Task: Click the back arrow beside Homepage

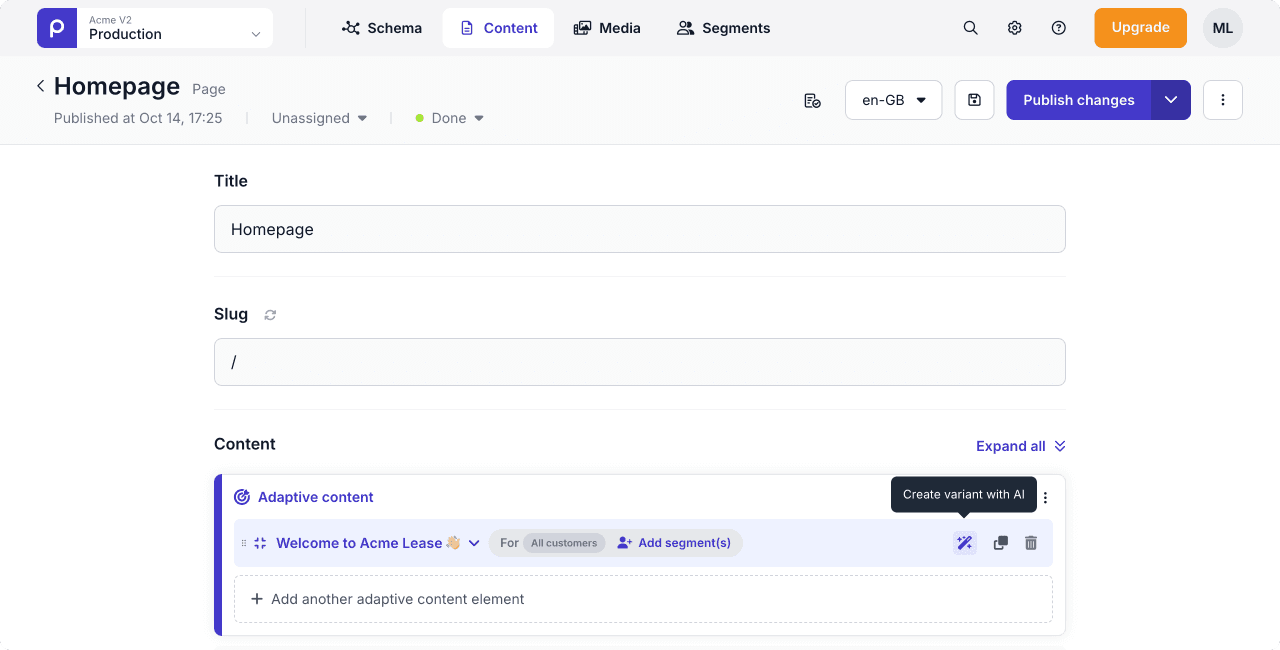Action: click(x=41, y=86)
